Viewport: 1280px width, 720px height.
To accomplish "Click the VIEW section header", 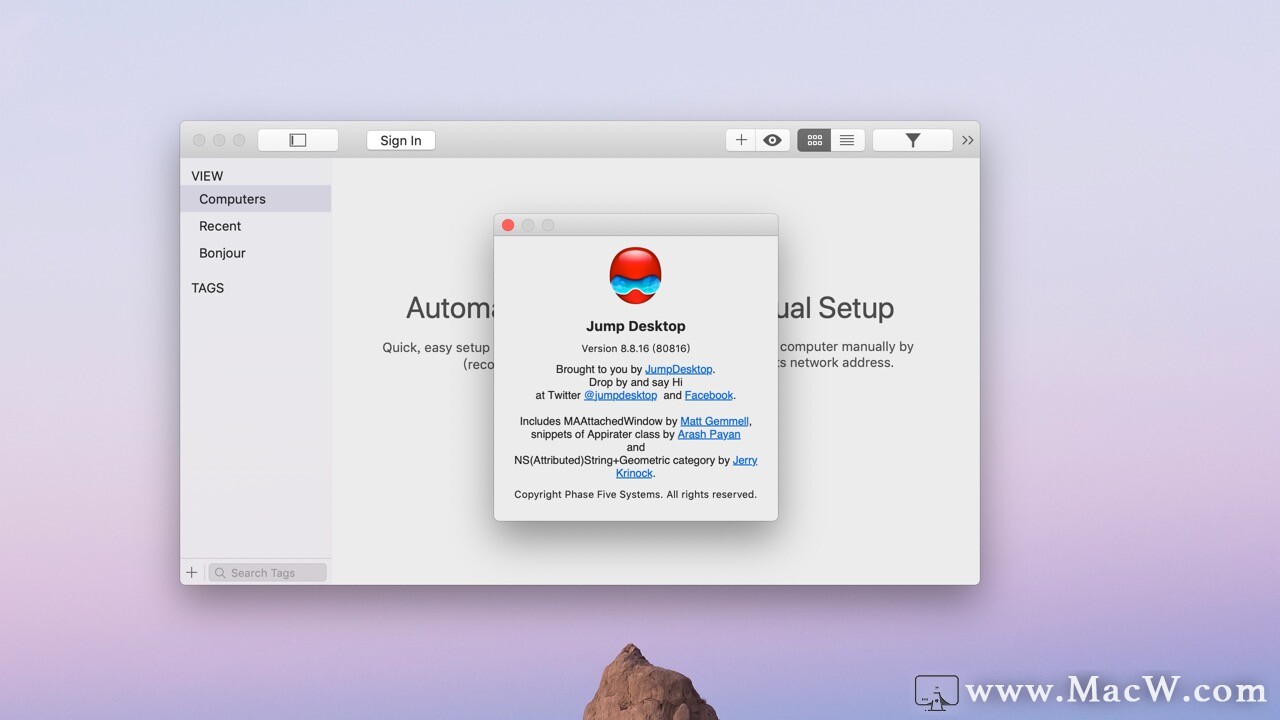I will tap(207, 176).
